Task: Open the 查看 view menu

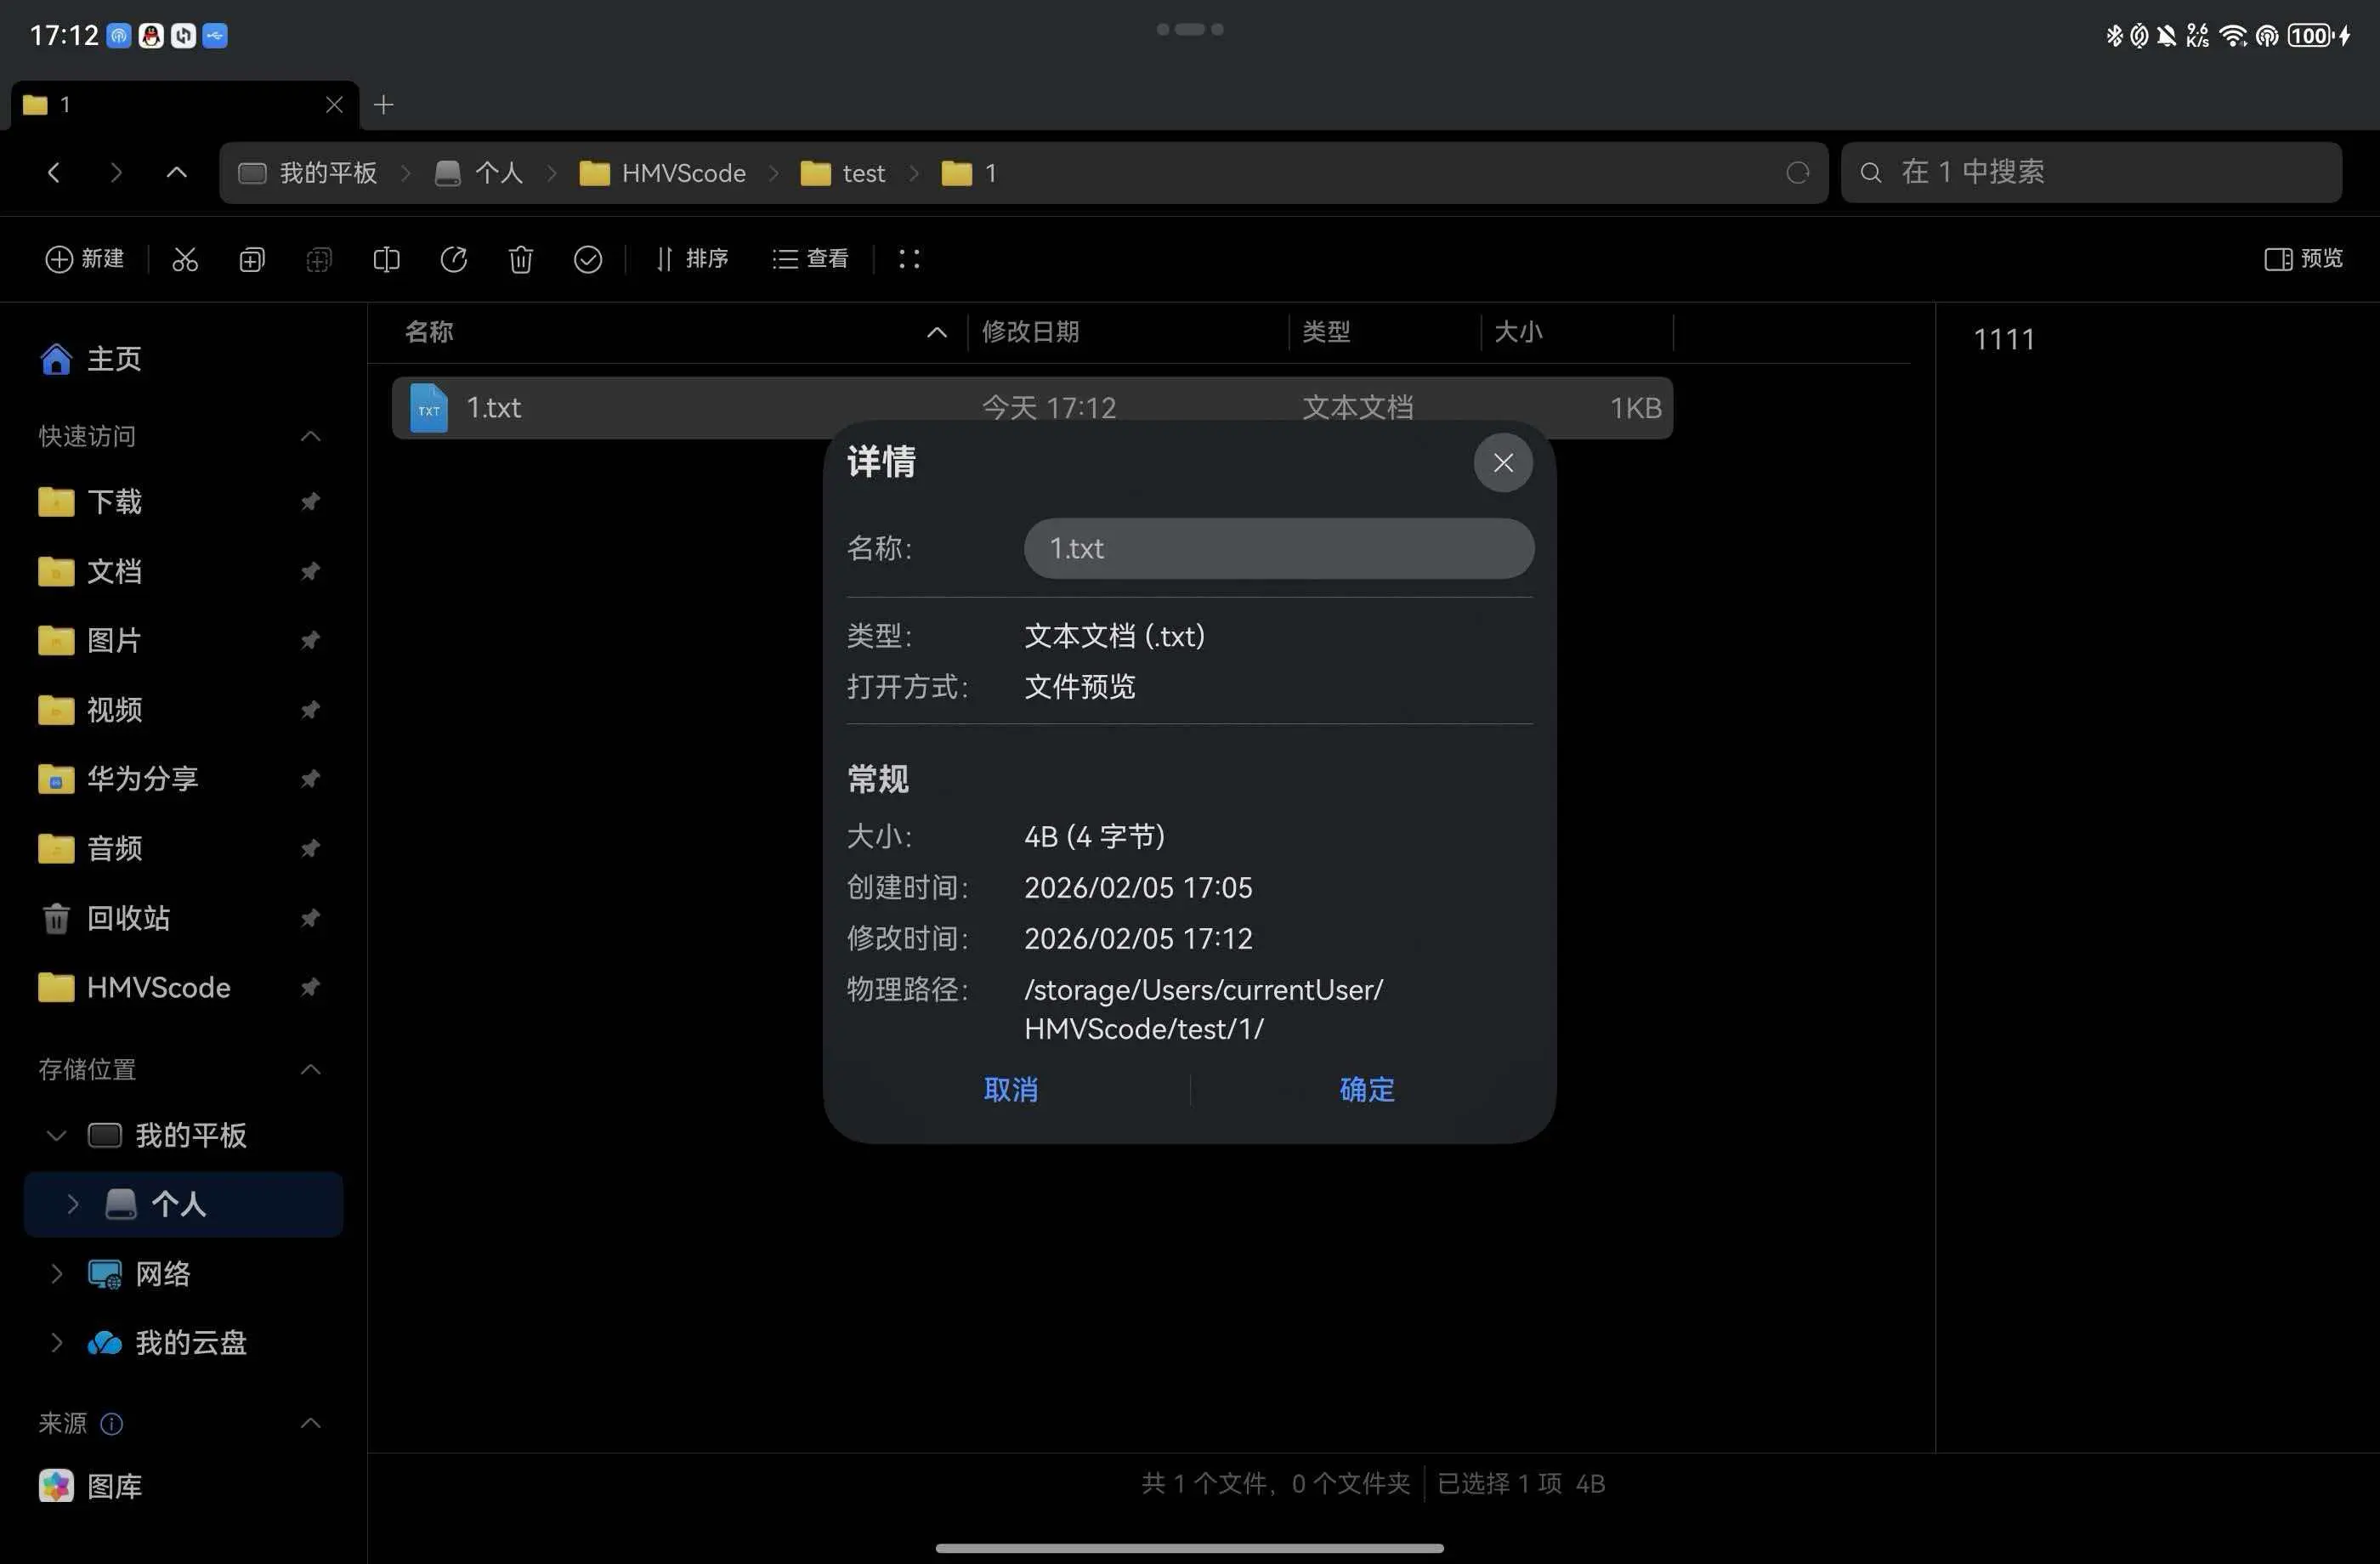Action: click(x=811, y=259)
